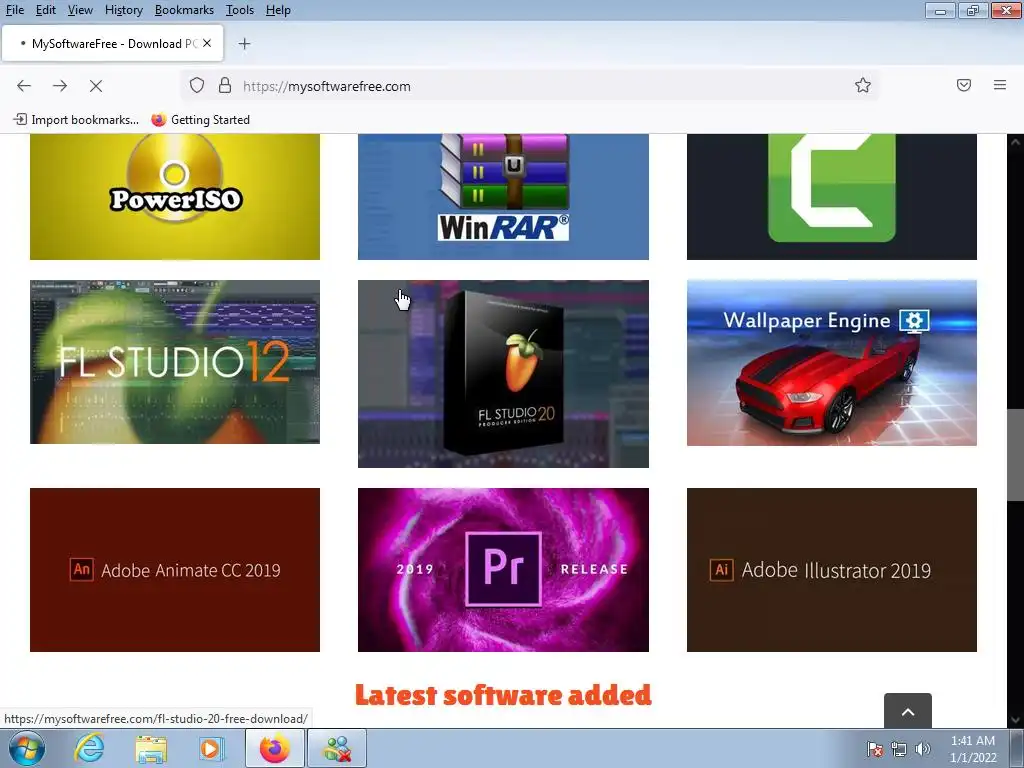Open the Windows Start menu orb
This screenshot has width=1024, height=768.
(x=27, y=748)
